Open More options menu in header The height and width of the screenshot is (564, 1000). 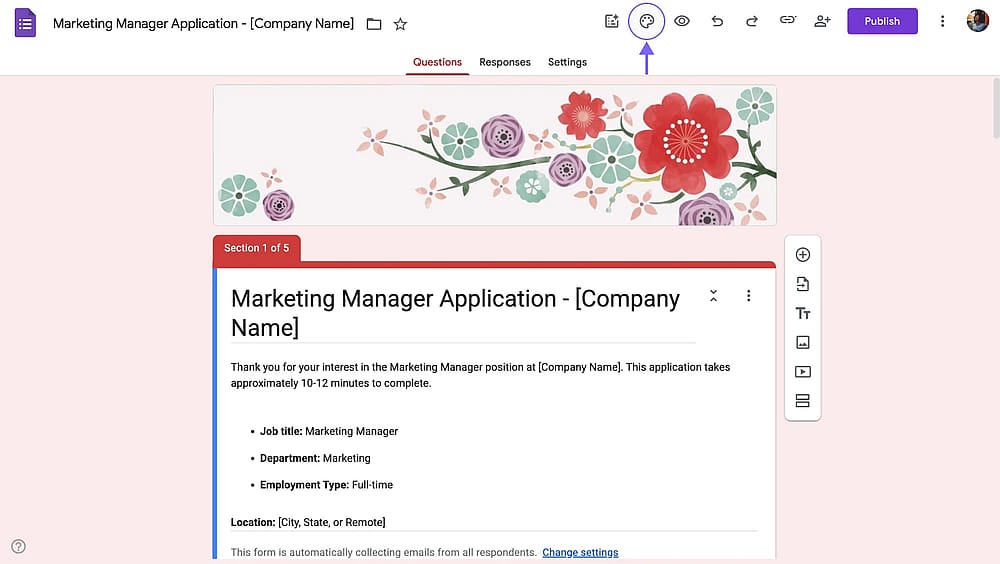(942, 21)
